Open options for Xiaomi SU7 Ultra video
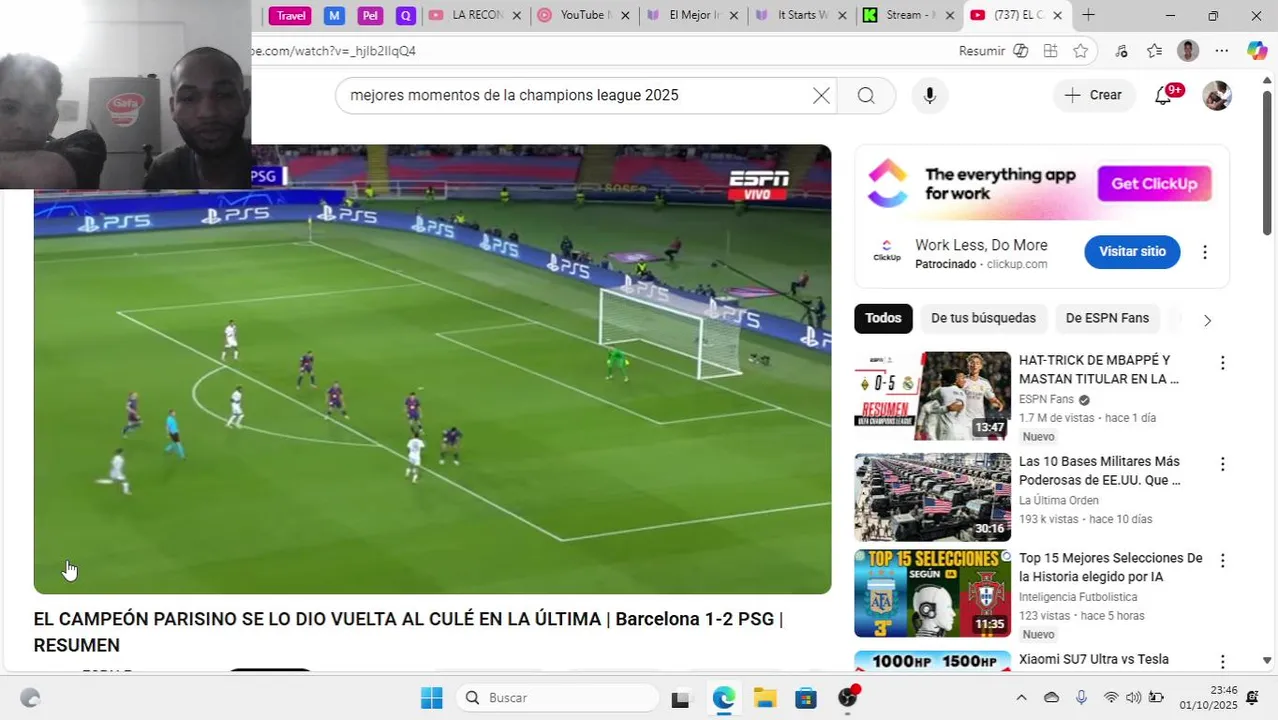The width and height of the screenshot is (1278, 720). click(x=1222, y=662)
